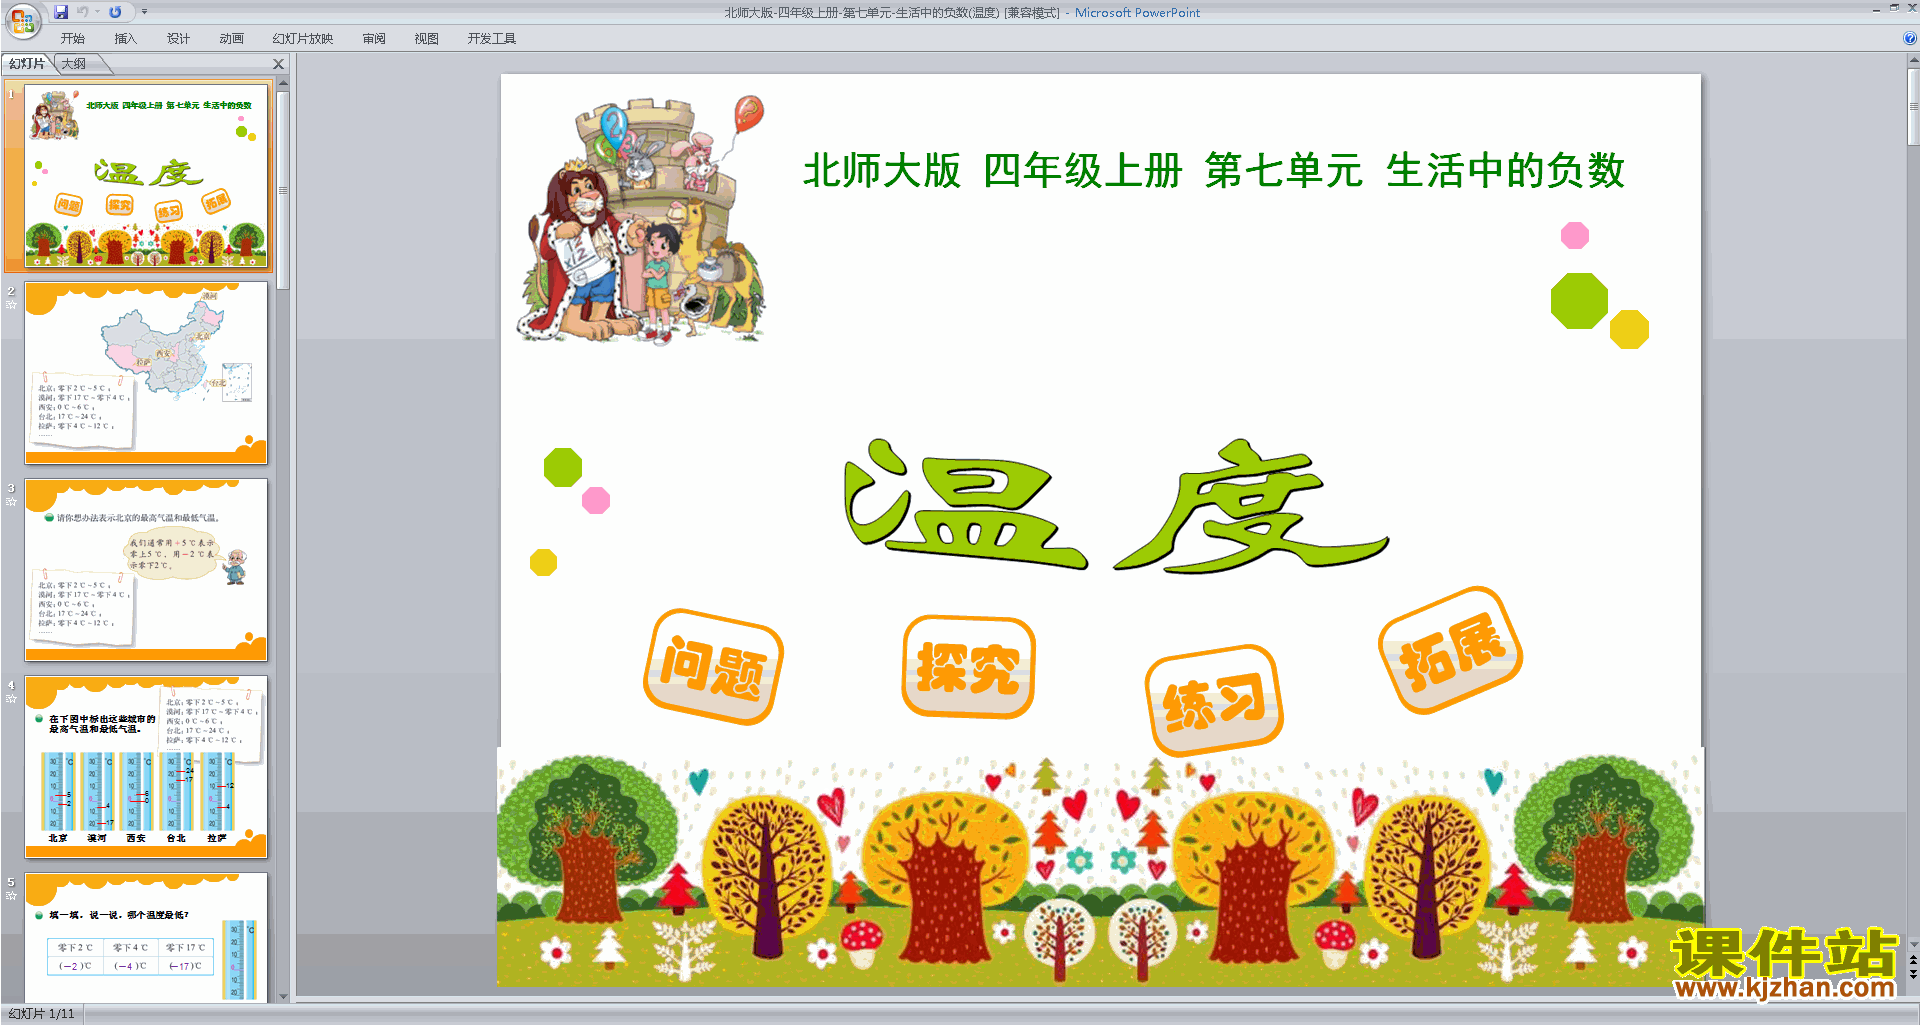Viewport: 1920px width, 1025px height.
Task: Click the thumbnail pane scrollbar thumb
Action: (x=283, y=190)
